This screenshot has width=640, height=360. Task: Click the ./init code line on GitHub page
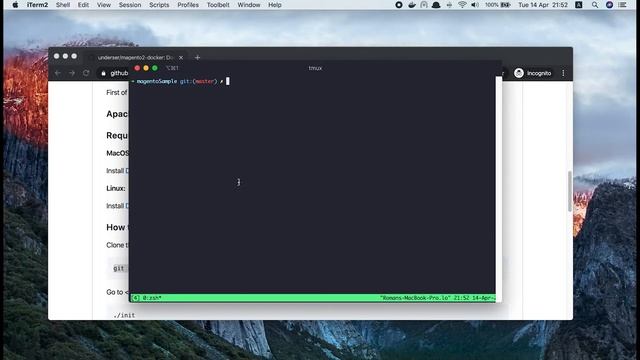point(124,315)
